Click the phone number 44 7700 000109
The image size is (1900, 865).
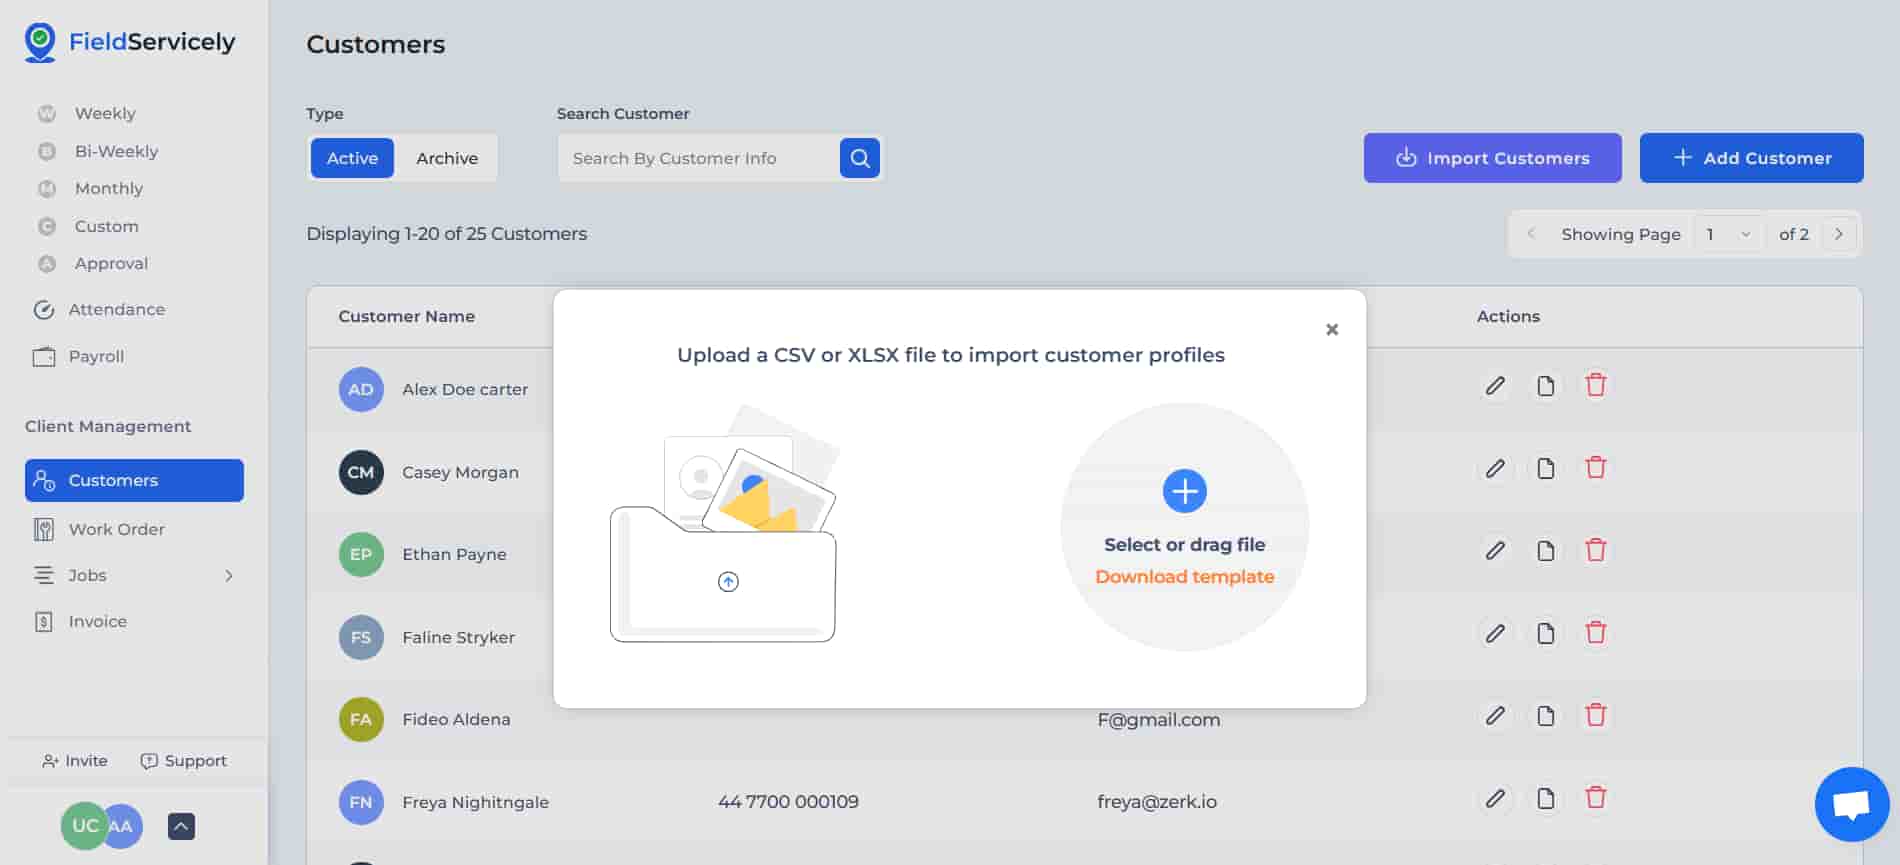coord(788,802)
